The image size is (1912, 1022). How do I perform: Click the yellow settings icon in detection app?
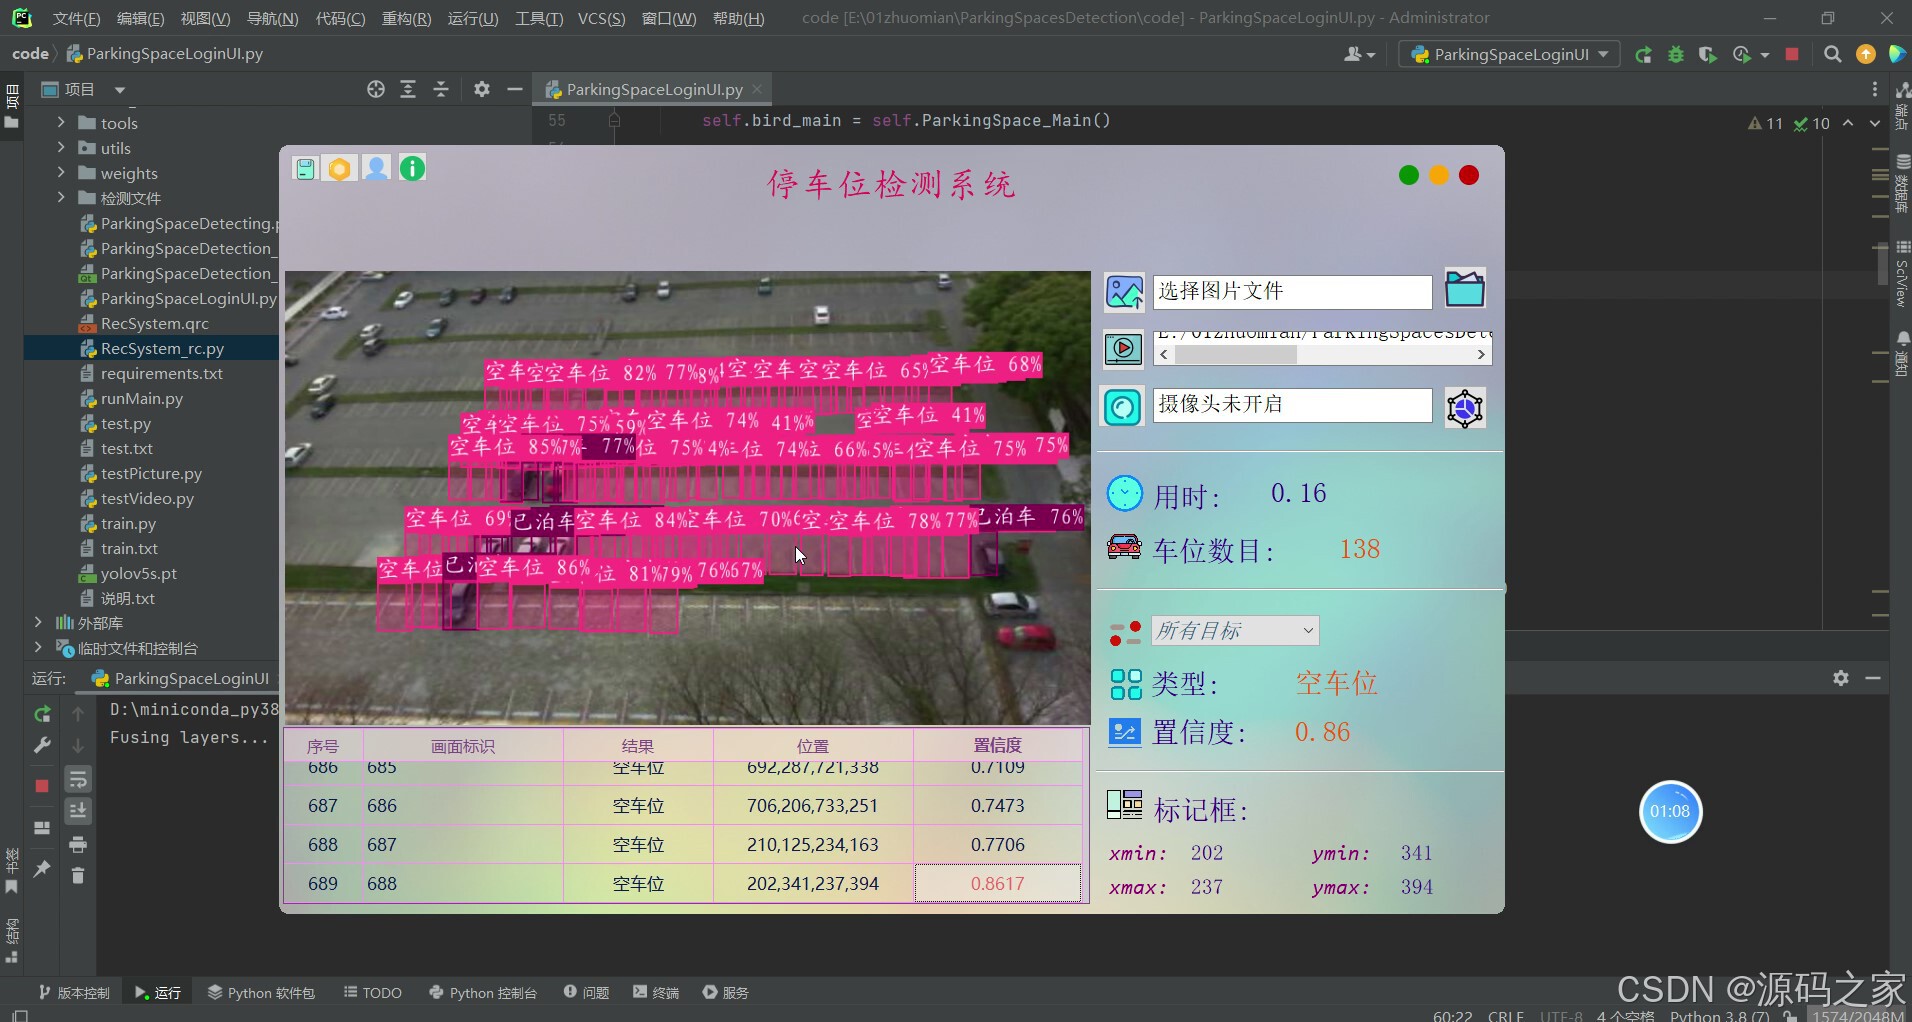click(x=340, y=168)
